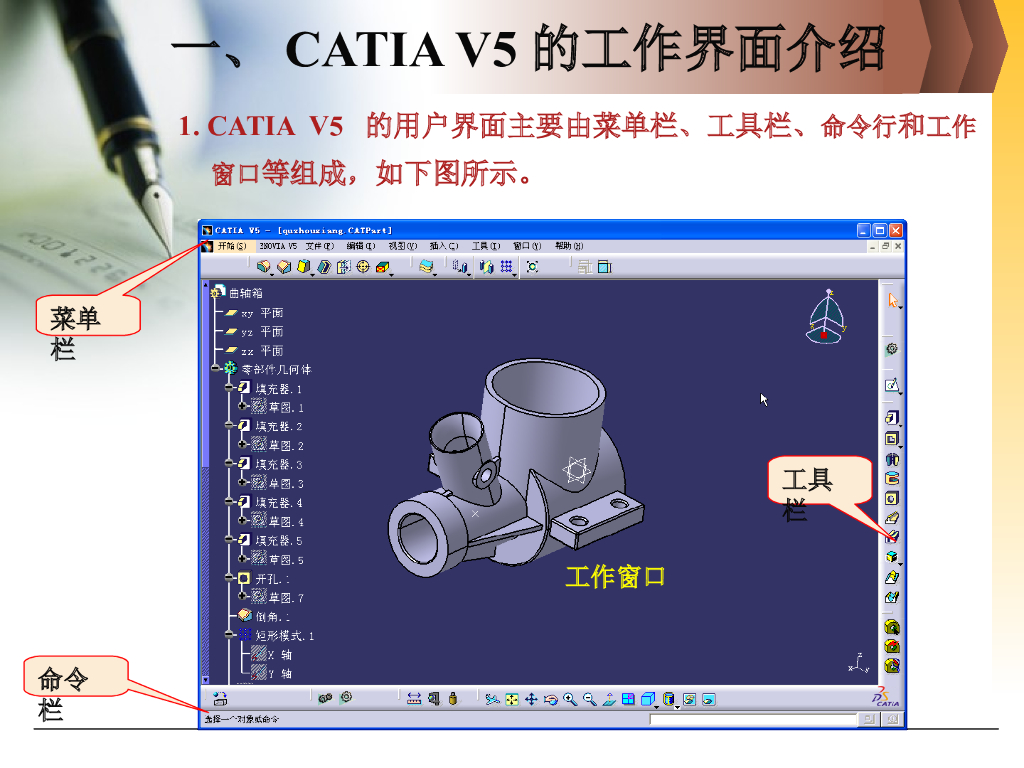Screen dimensions: 1024x768
Task: Click the Measure Inertia weight icon
Action: point(453,699)
